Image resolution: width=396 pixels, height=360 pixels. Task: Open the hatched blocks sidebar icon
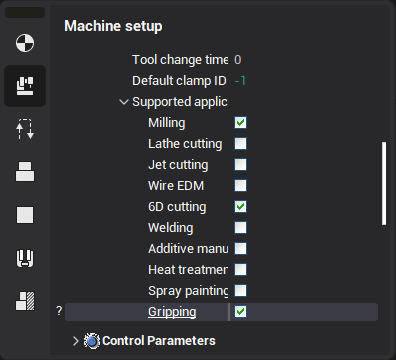click(x=25, y=301)
